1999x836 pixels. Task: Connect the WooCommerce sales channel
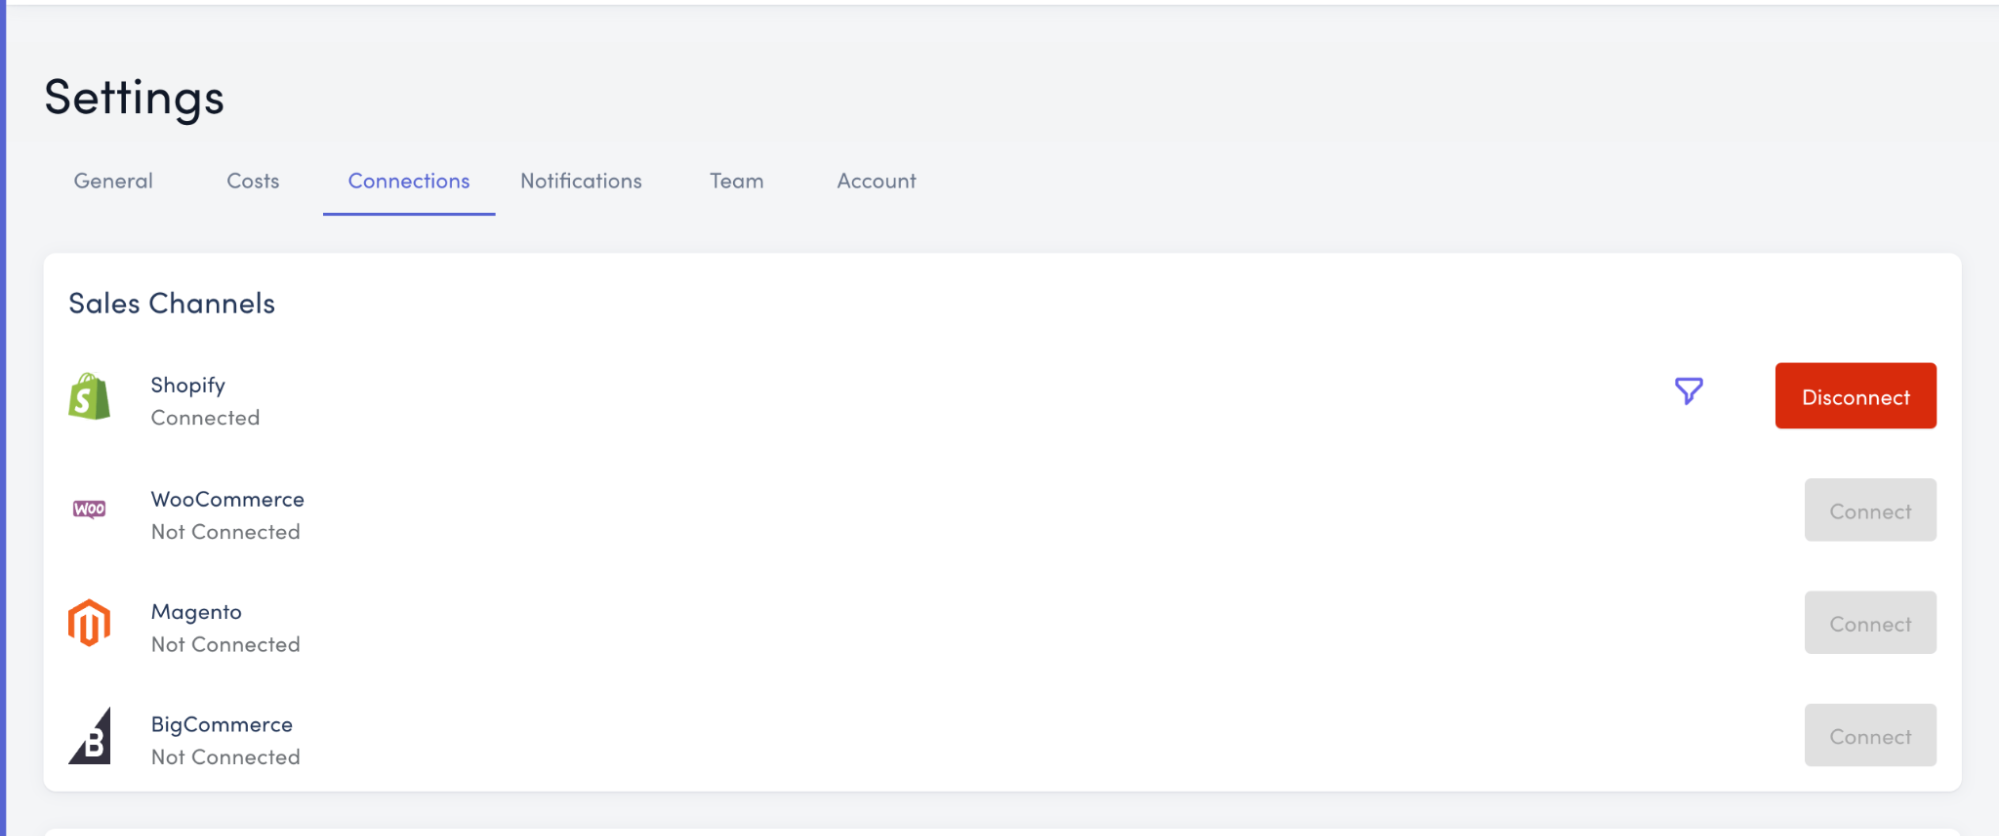tap(1869, 510)
